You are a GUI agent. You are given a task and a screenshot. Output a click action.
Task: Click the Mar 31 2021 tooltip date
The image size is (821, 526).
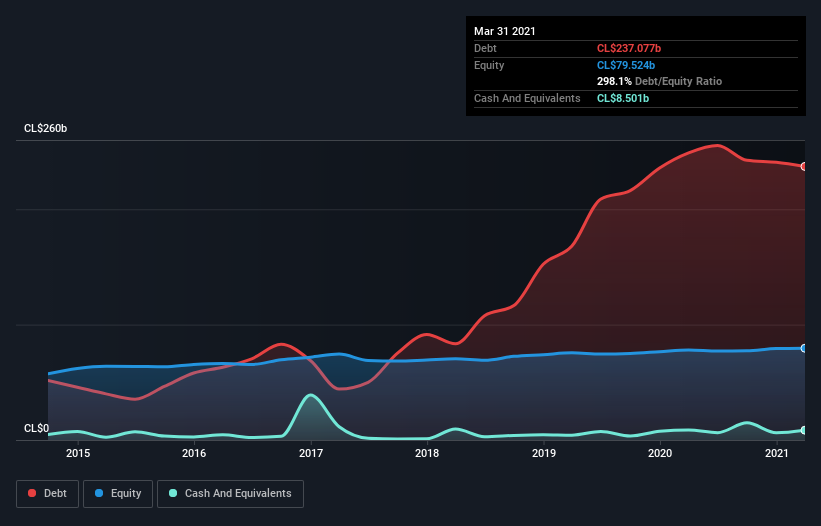[x=505, y=31]
